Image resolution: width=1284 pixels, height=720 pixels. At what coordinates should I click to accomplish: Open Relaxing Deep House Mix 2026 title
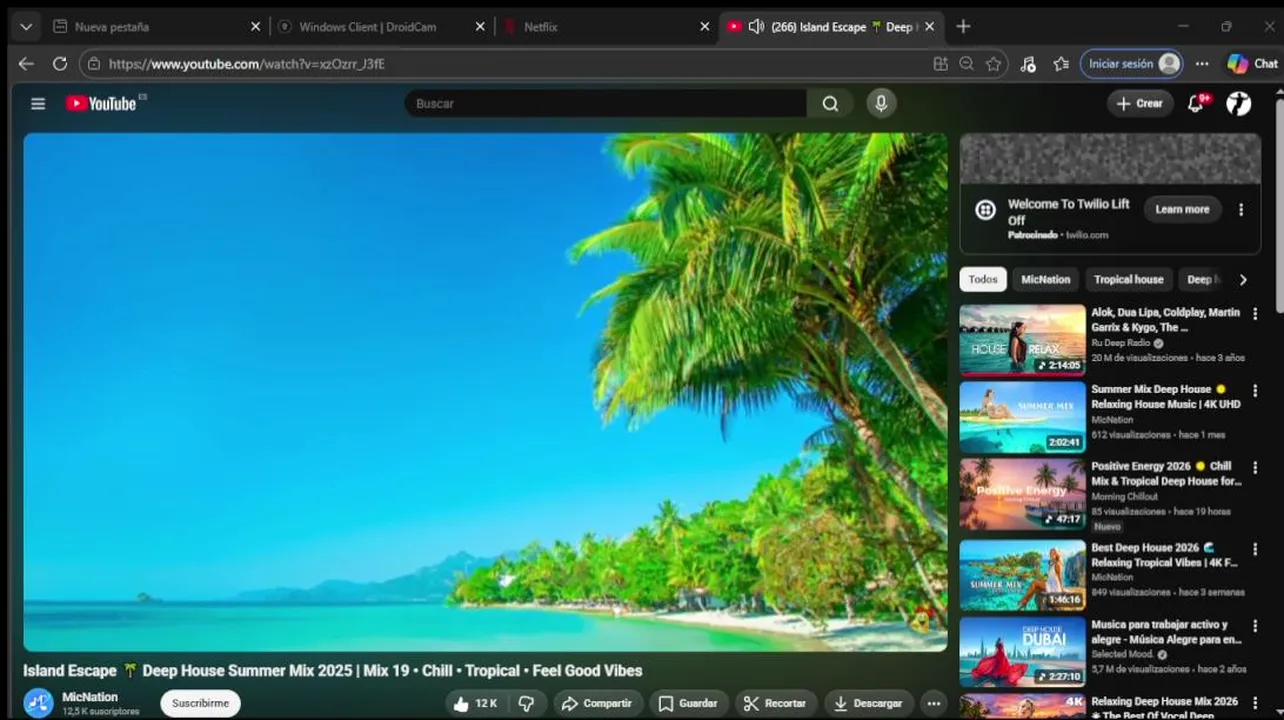click(x=1164, y=708)
